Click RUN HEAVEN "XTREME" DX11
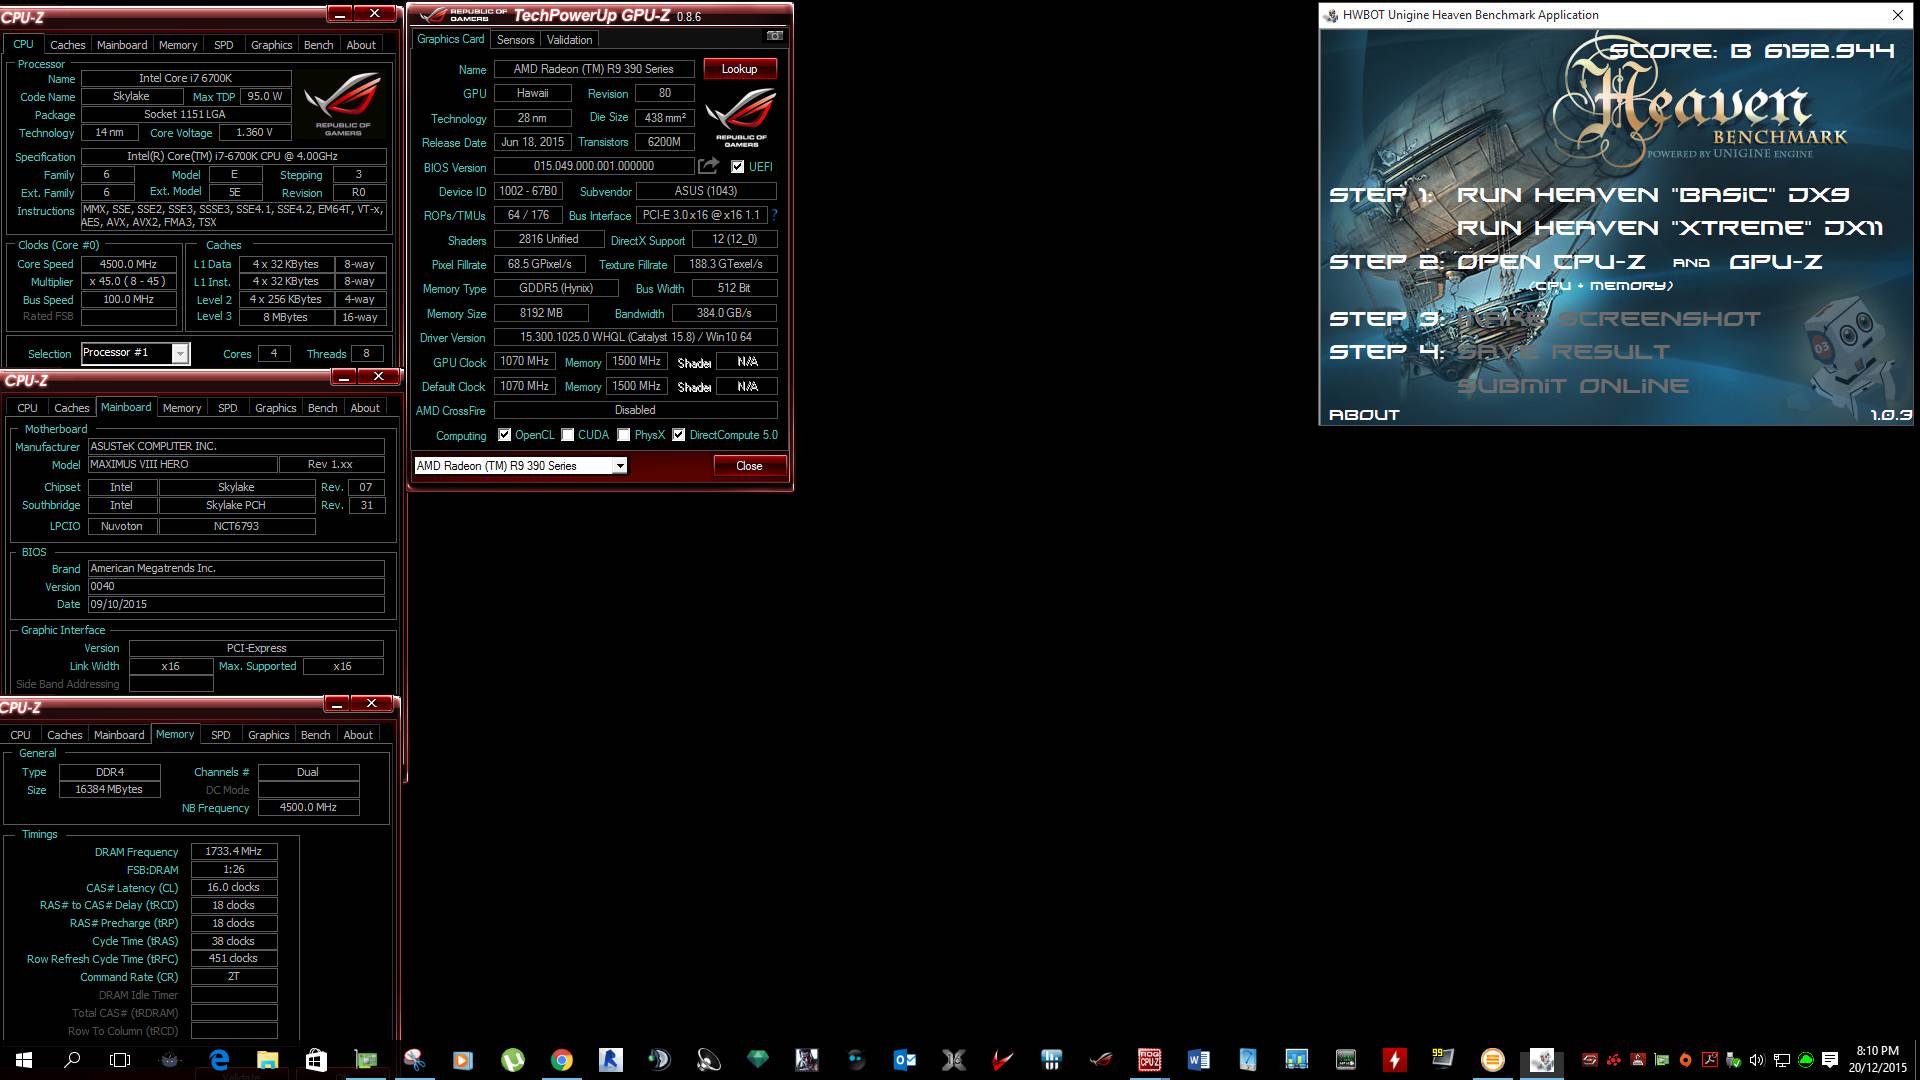This screenshot has height=1080, width=1920. point(1670,228)
